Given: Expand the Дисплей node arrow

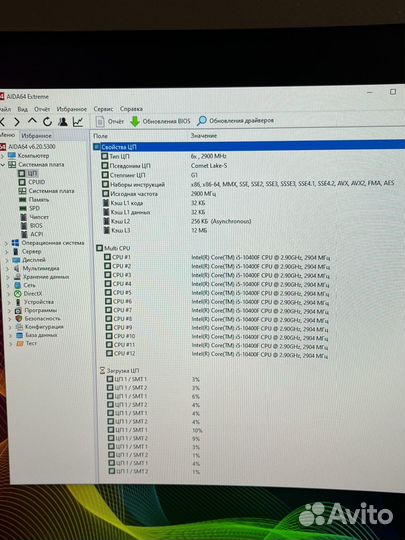Looking at the screenshot, I should point(7,260).
